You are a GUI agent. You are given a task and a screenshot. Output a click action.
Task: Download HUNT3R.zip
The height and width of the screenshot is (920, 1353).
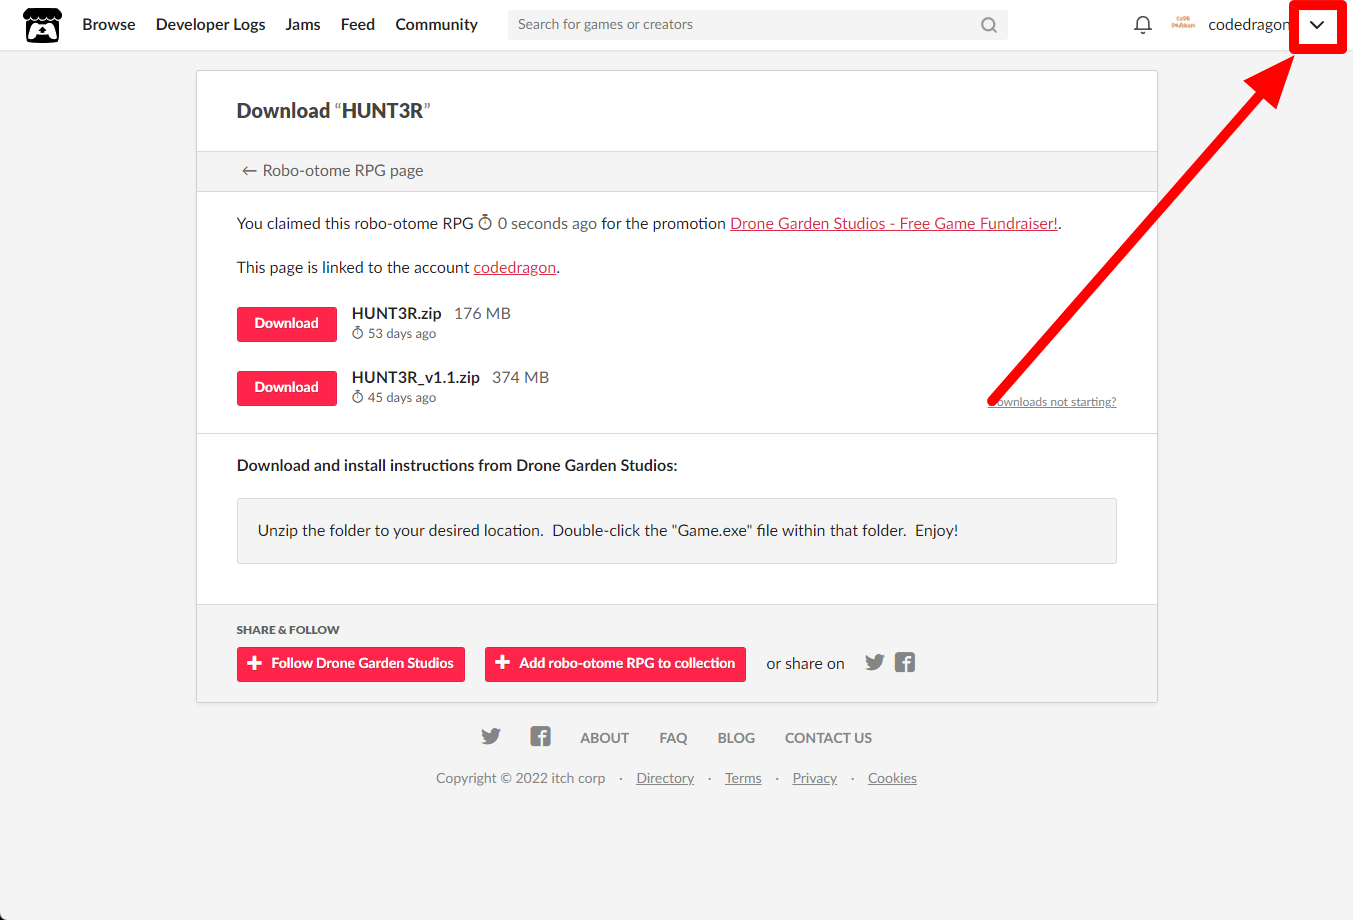(287, 324)
